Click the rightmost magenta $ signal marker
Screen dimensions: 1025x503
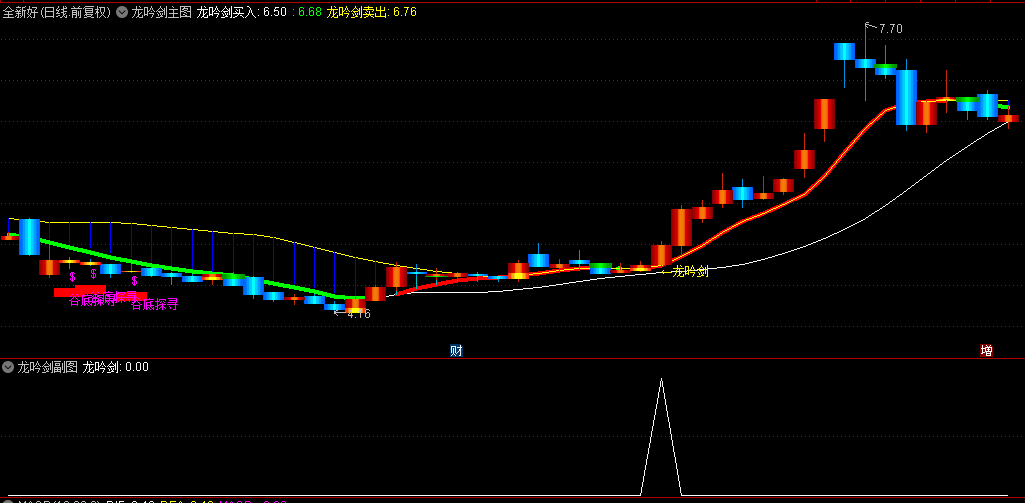click(134, 281)
